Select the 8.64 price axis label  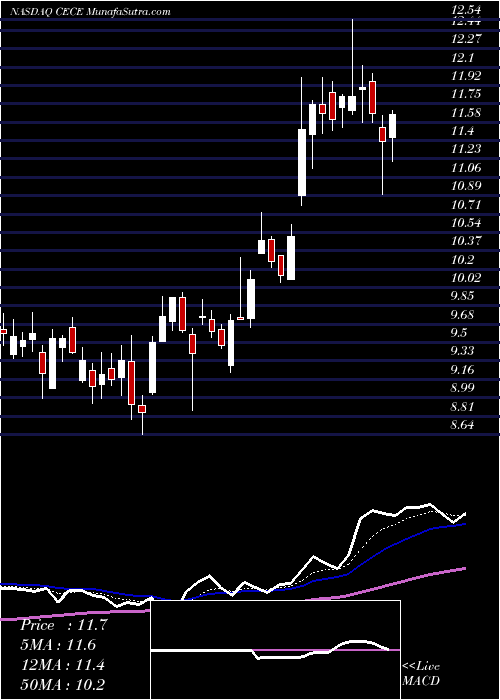click(462, 425)
